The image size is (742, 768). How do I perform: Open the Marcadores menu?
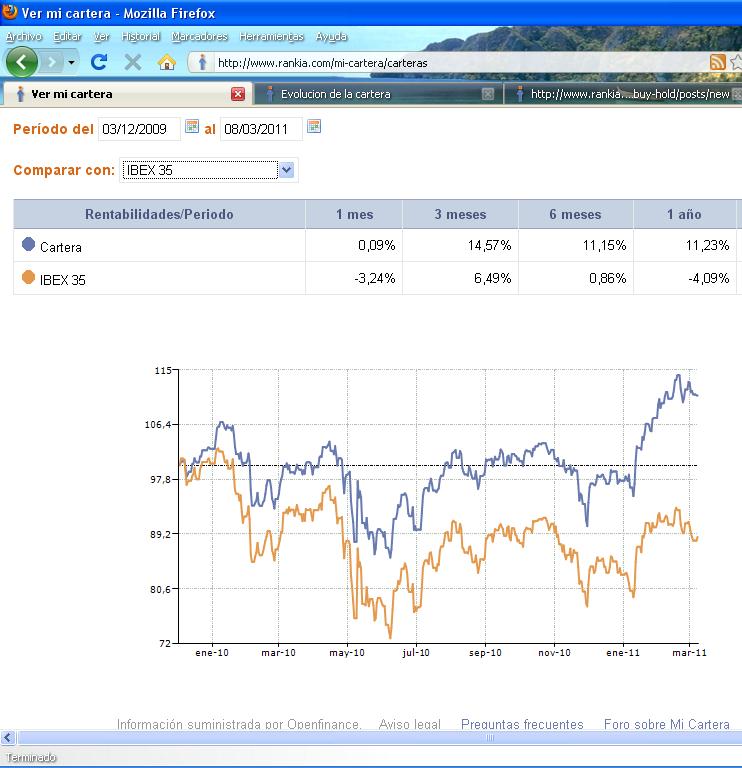pyautogui.click(x=199, y=36)
